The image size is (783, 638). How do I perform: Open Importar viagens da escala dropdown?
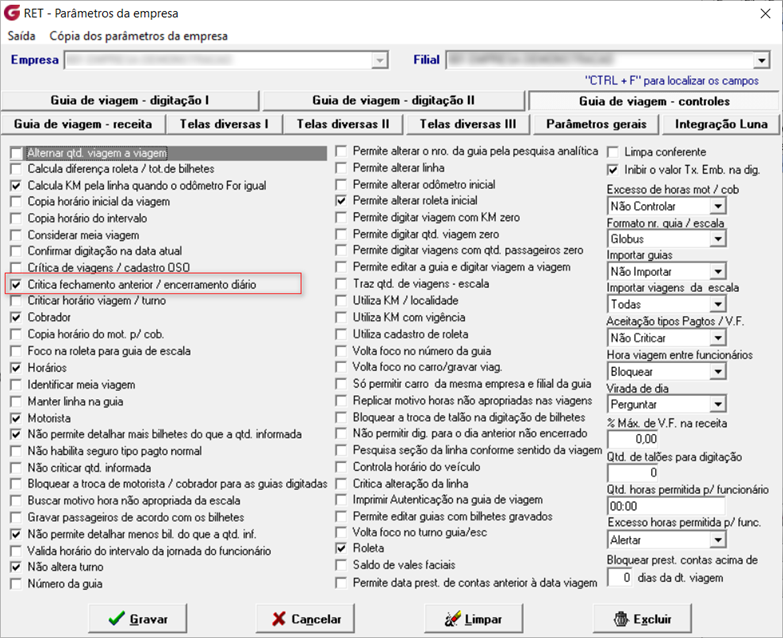pos(718,304)
